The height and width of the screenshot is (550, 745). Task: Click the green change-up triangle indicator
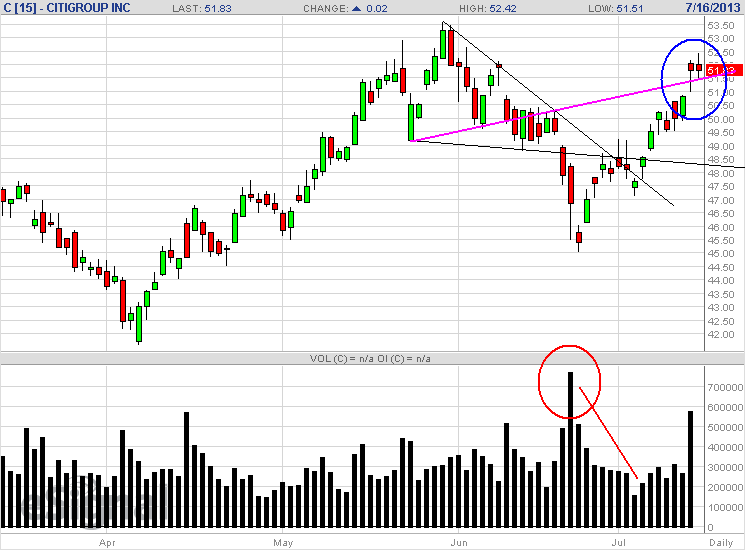coord(356,9)
